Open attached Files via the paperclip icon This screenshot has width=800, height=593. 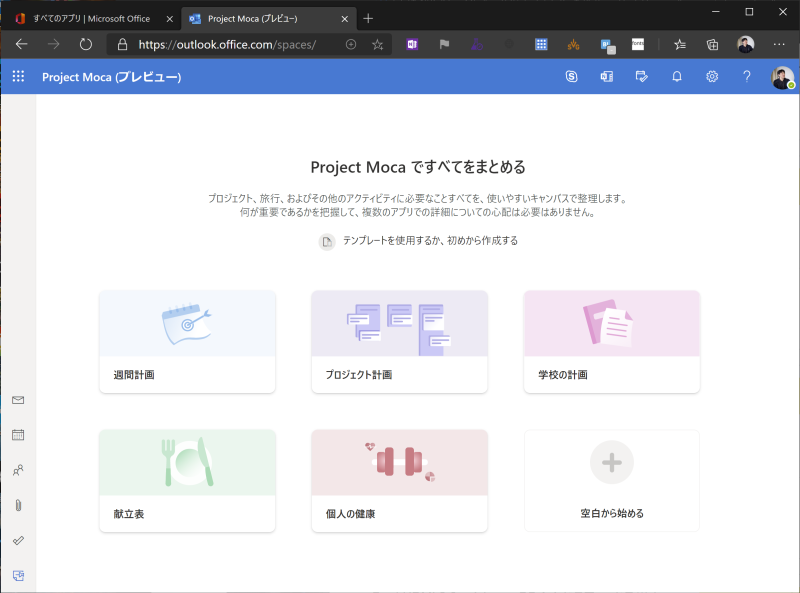tap(18, 503)
